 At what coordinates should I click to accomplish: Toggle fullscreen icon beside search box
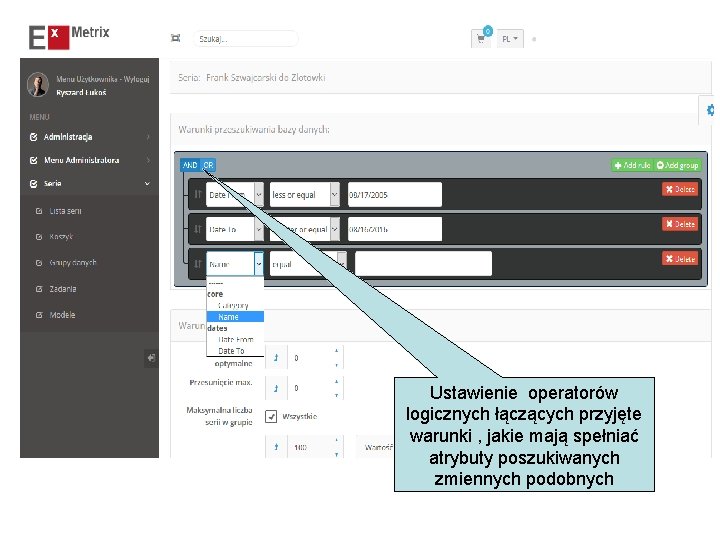[x=175, y=38]
